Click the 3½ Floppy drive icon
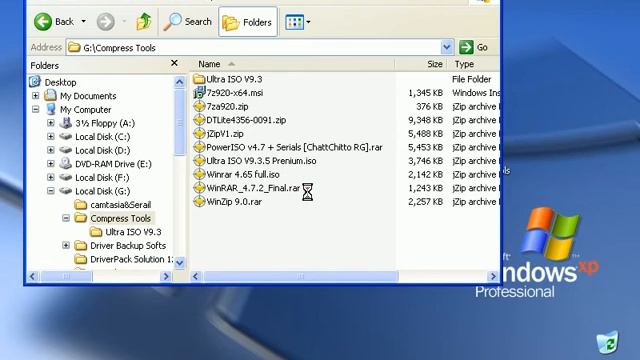Screen dimensions: 640x360 click(x=66, y=122)
